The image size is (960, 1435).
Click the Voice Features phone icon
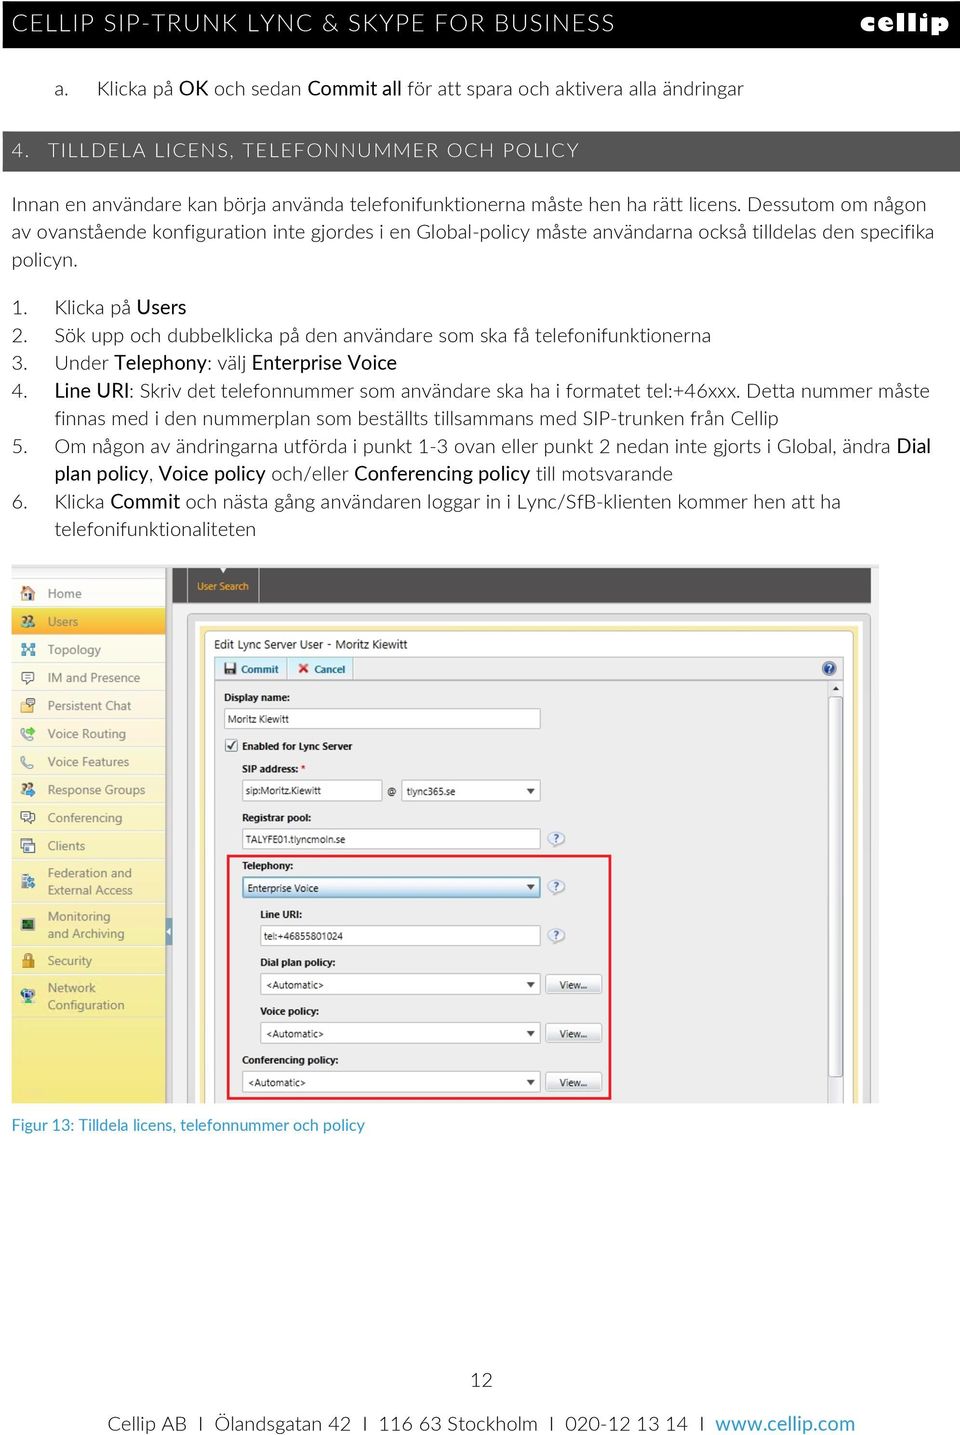pyautogui.click(x=28, y=761)
